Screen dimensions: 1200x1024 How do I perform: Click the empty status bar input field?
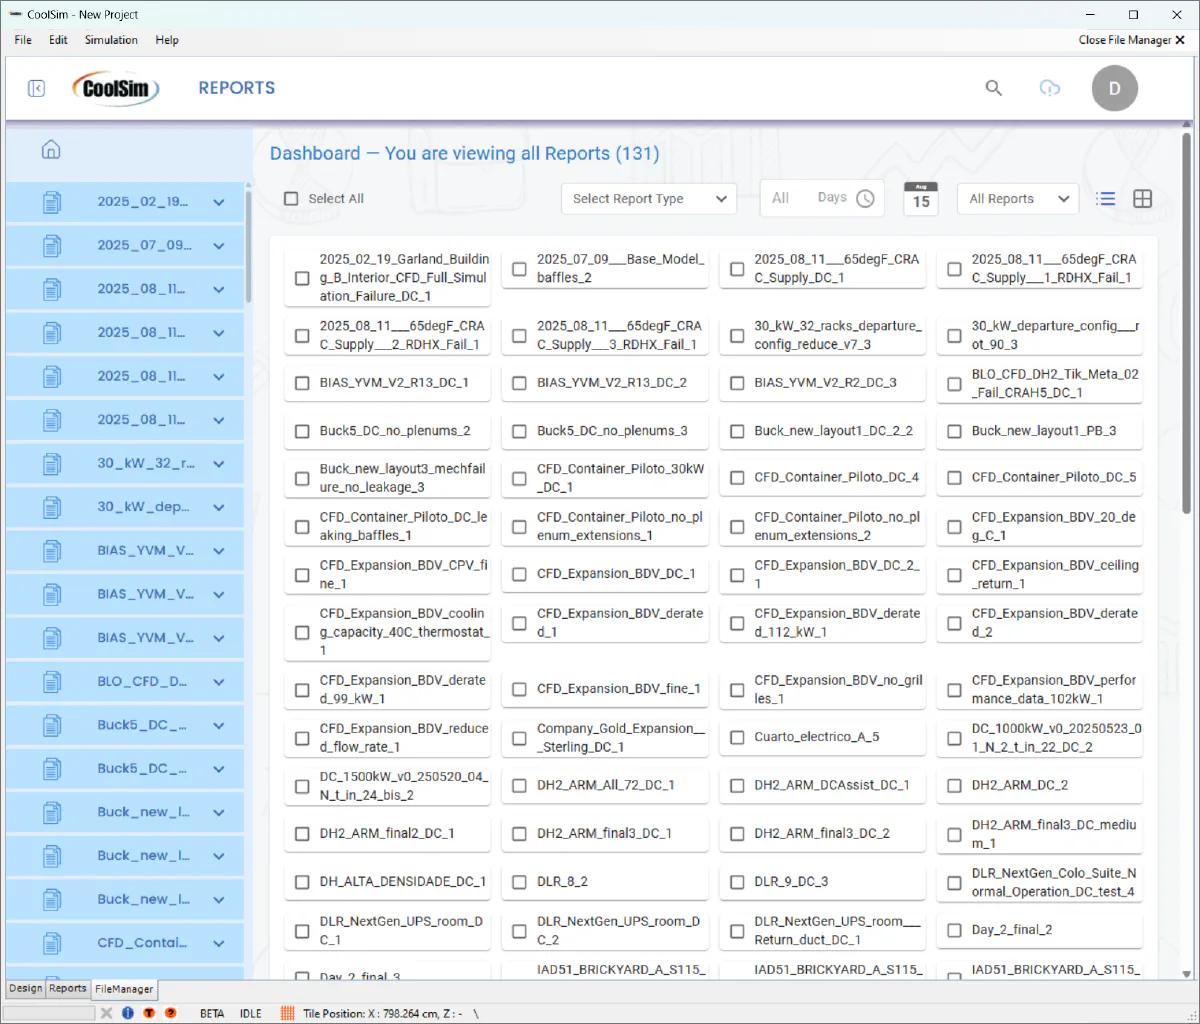49,1013
